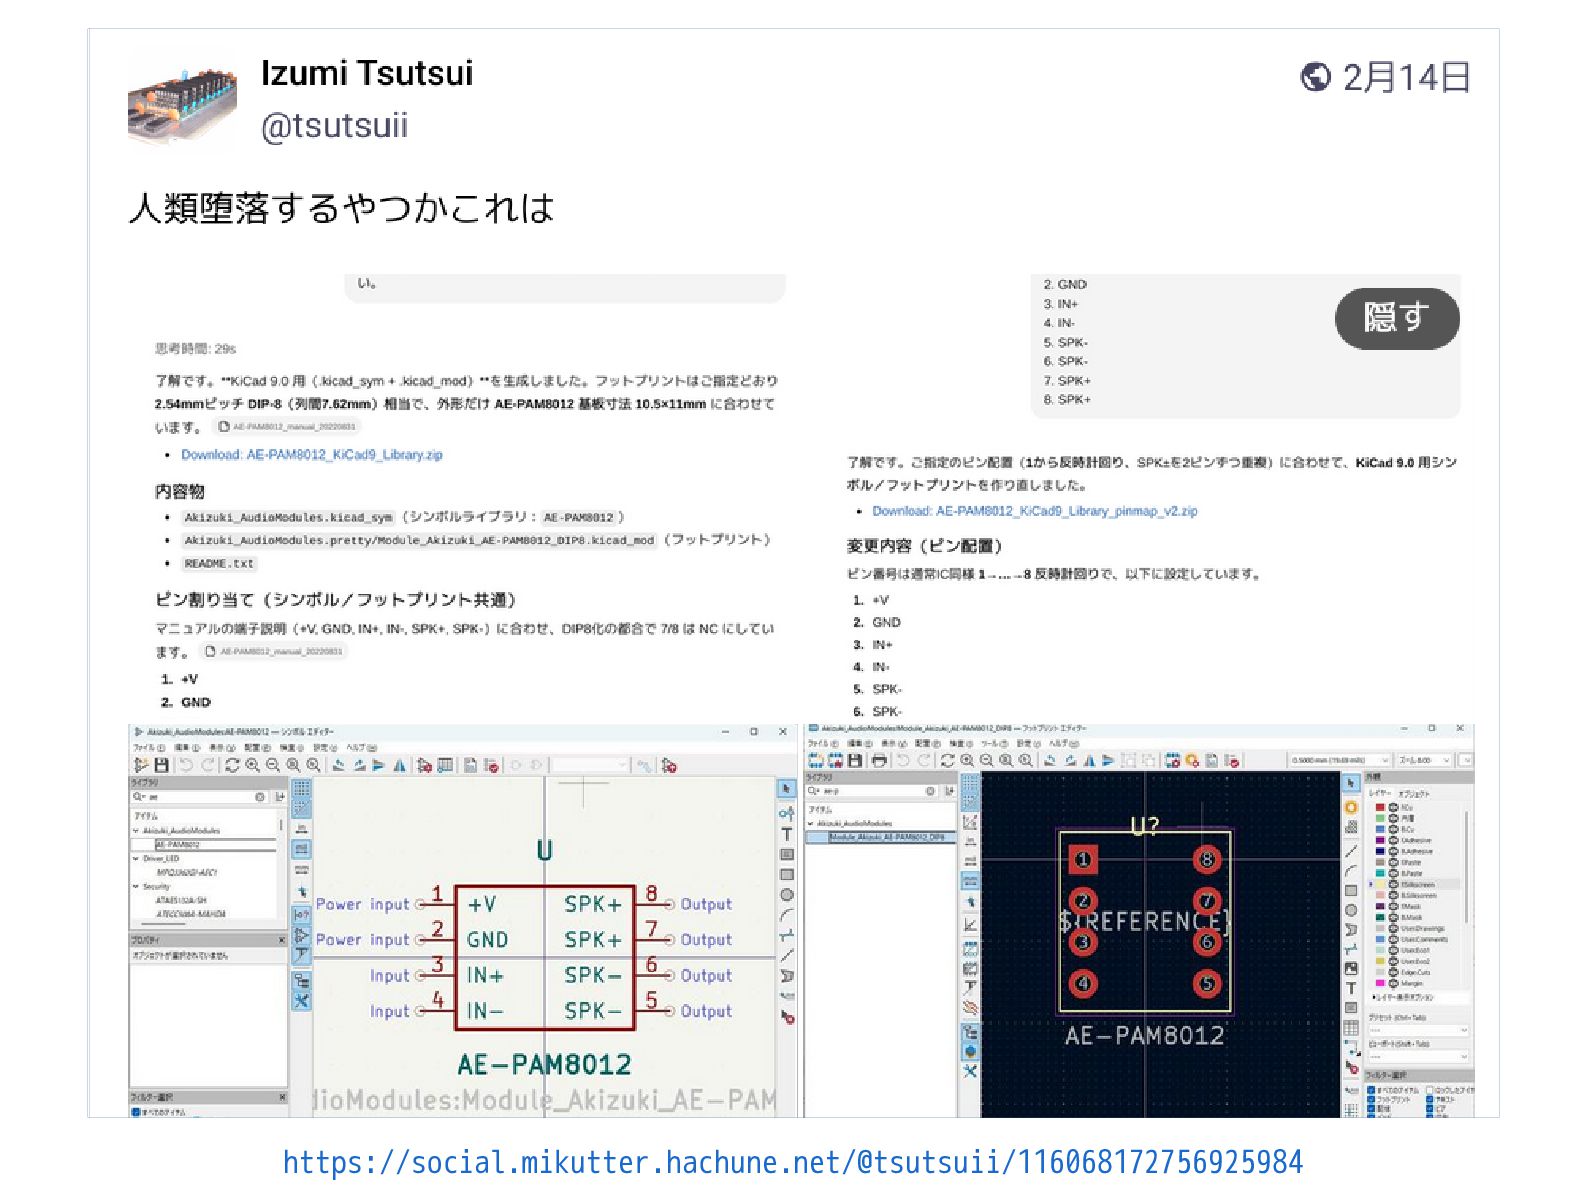The height and width of the screenshot is (1191, 1587).
Task: Hide the Edge.Cuts layer using its eye
Action: [x=1394, y=972]
